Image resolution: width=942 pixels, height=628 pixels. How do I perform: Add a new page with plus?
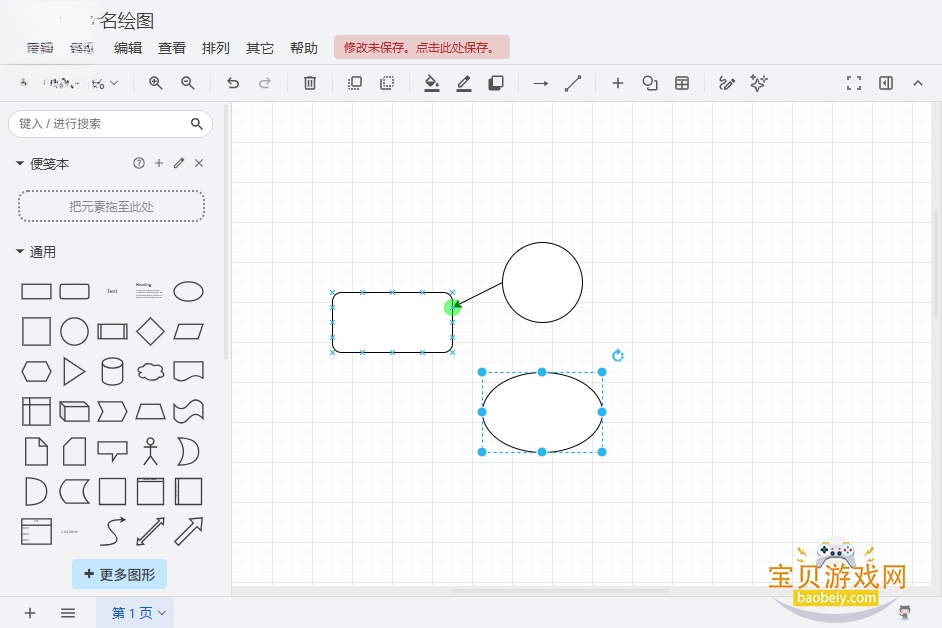pos(30,613)
